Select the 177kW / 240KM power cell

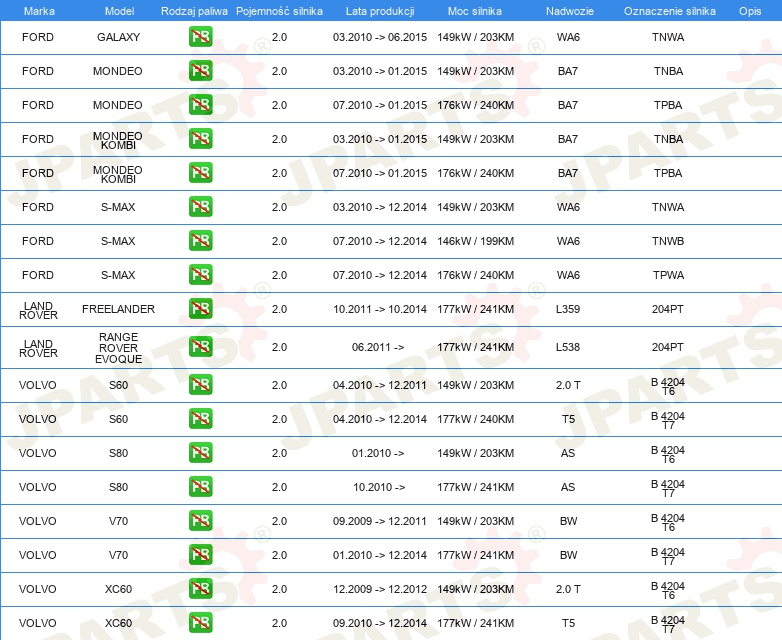475,419
